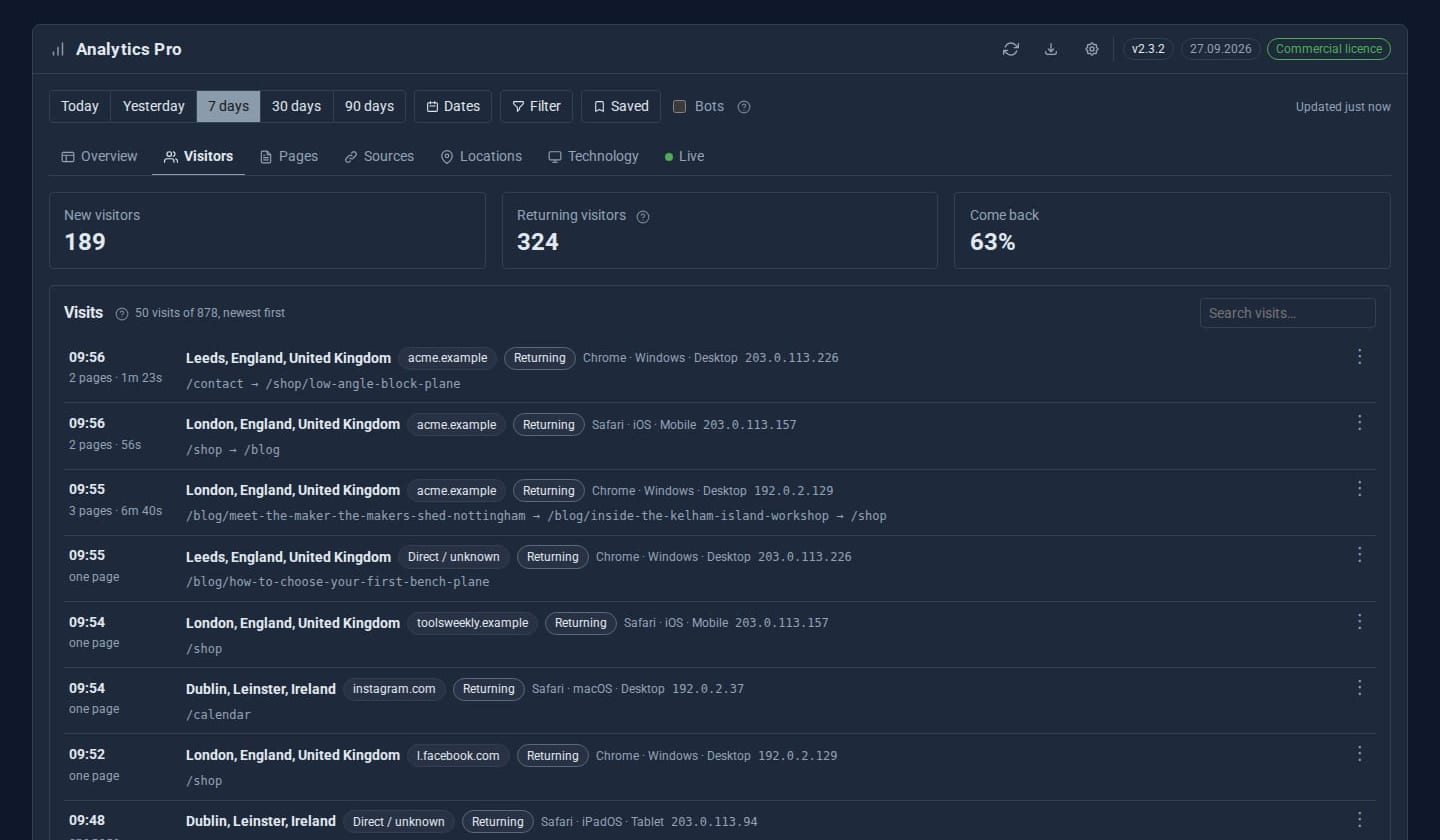Click the v2.3.2 version badge

point(1148,49)
